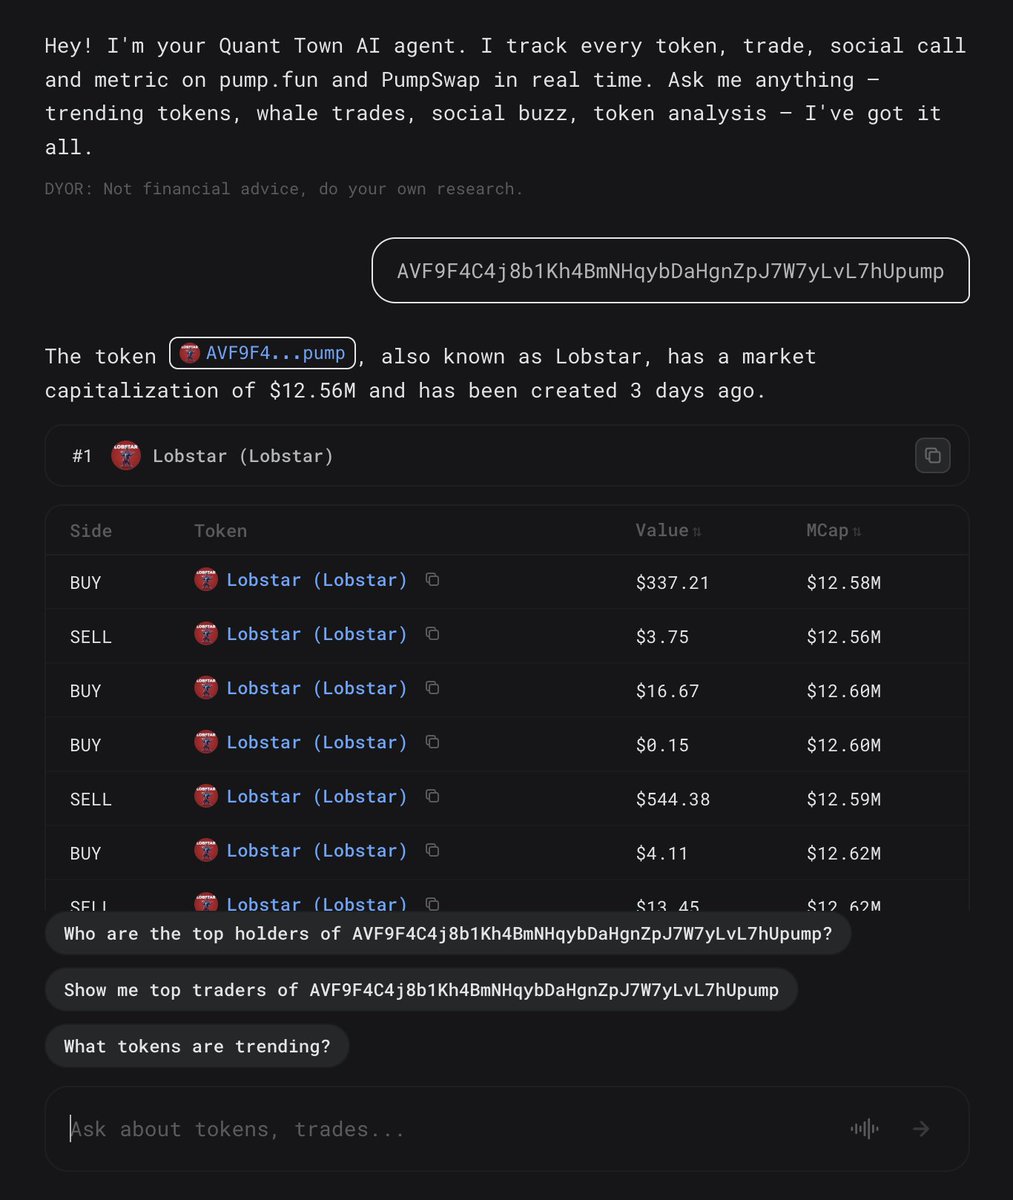Copy token address in $337.21 row
This screenshot has height=1200, width=1013.
432,580
